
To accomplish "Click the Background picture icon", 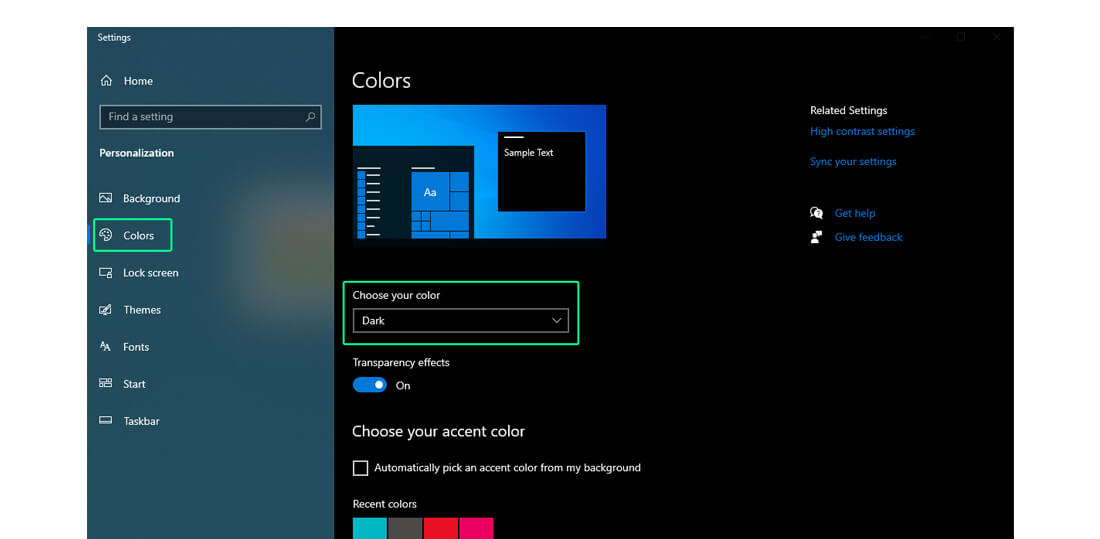I will click(x=105, y=198).
